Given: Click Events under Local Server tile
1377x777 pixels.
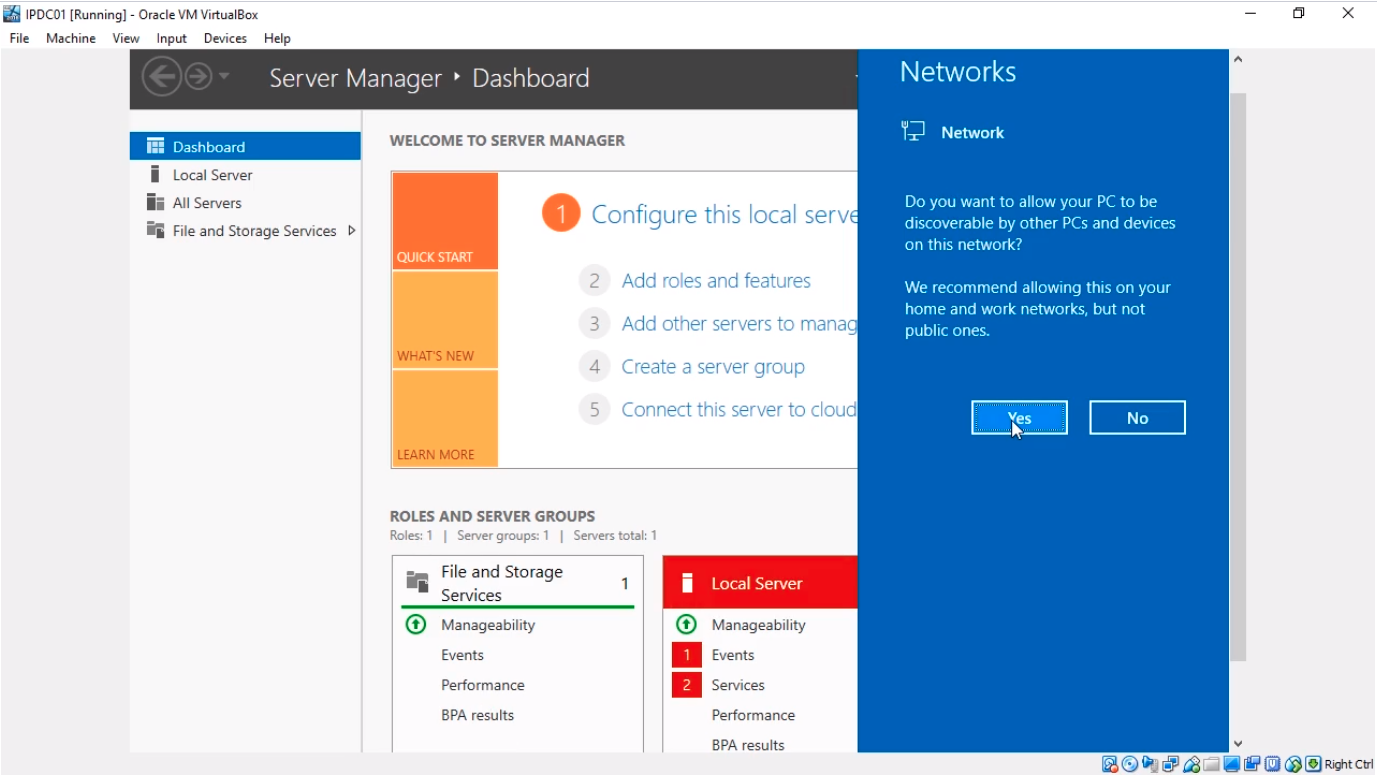Looking at the screenshot, I should click(x=733, y=655).
